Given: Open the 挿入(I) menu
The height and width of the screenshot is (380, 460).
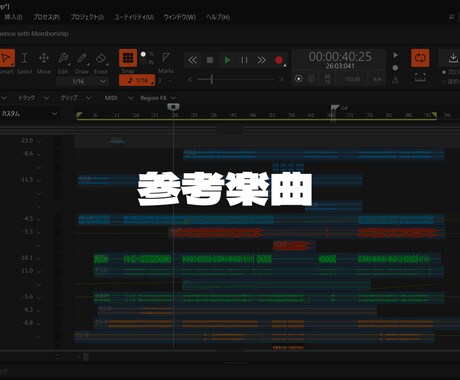Looking at the screenshot, I should (13, 17).
